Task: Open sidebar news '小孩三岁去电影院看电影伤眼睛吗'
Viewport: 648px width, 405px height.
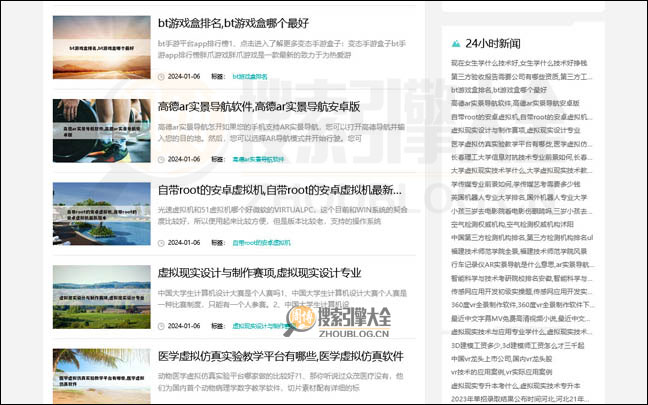Action: pyautogui.click(x=522, y=211)
